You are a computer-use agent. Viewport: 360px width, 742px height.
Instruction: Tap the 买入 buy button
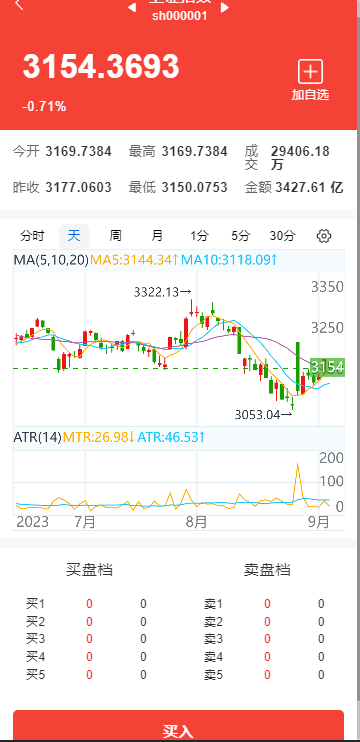point(178,725)
